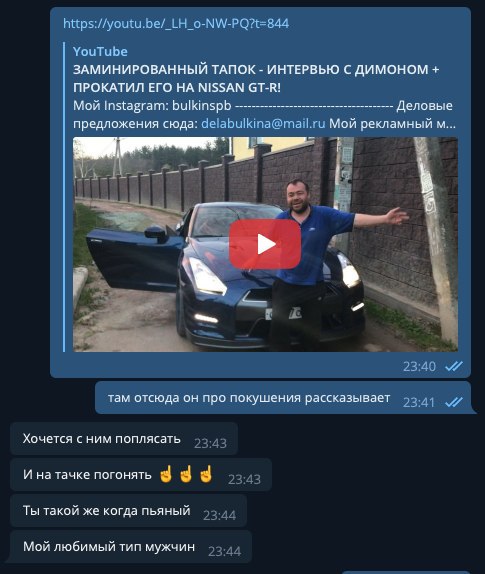Click the 23:41 timestamp on the sent message

coord(419,403)
